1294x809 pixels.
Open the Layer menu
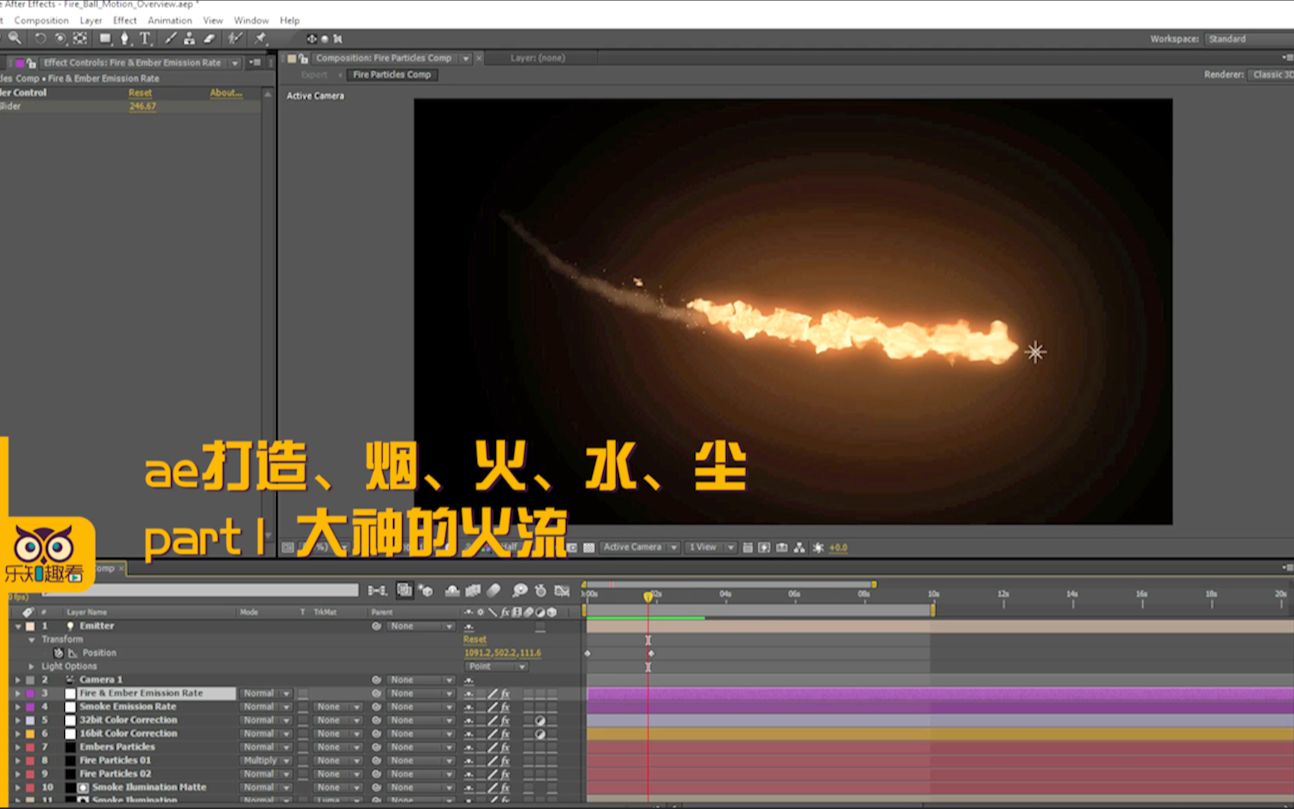pos(91,20)
